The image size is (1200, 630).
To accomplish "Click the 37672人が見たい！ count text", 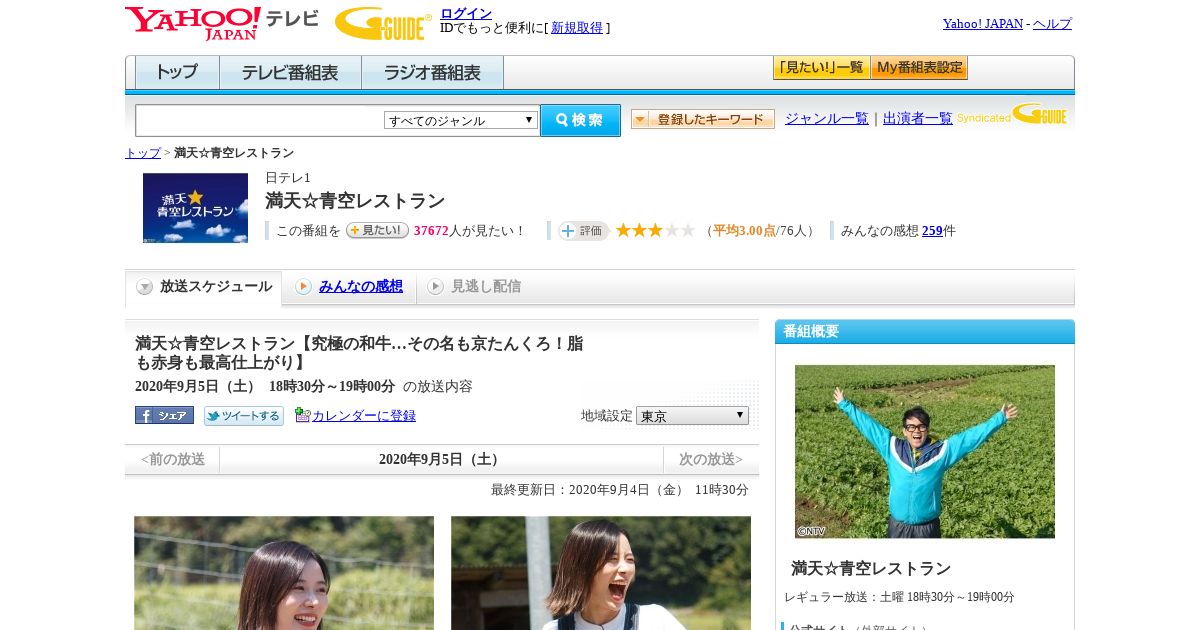I will (x=470, y=231).
